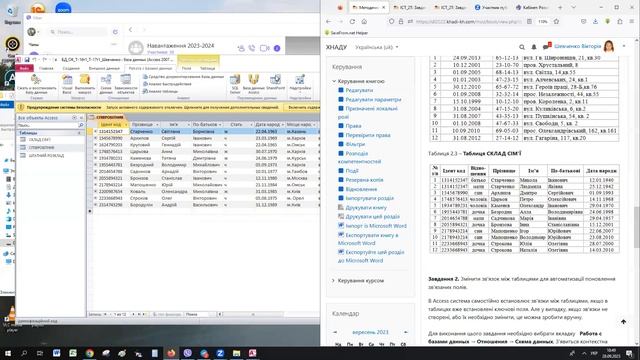Go to Firefox home page
Screen dimensions: 640x360
click(x=364, y=22)
